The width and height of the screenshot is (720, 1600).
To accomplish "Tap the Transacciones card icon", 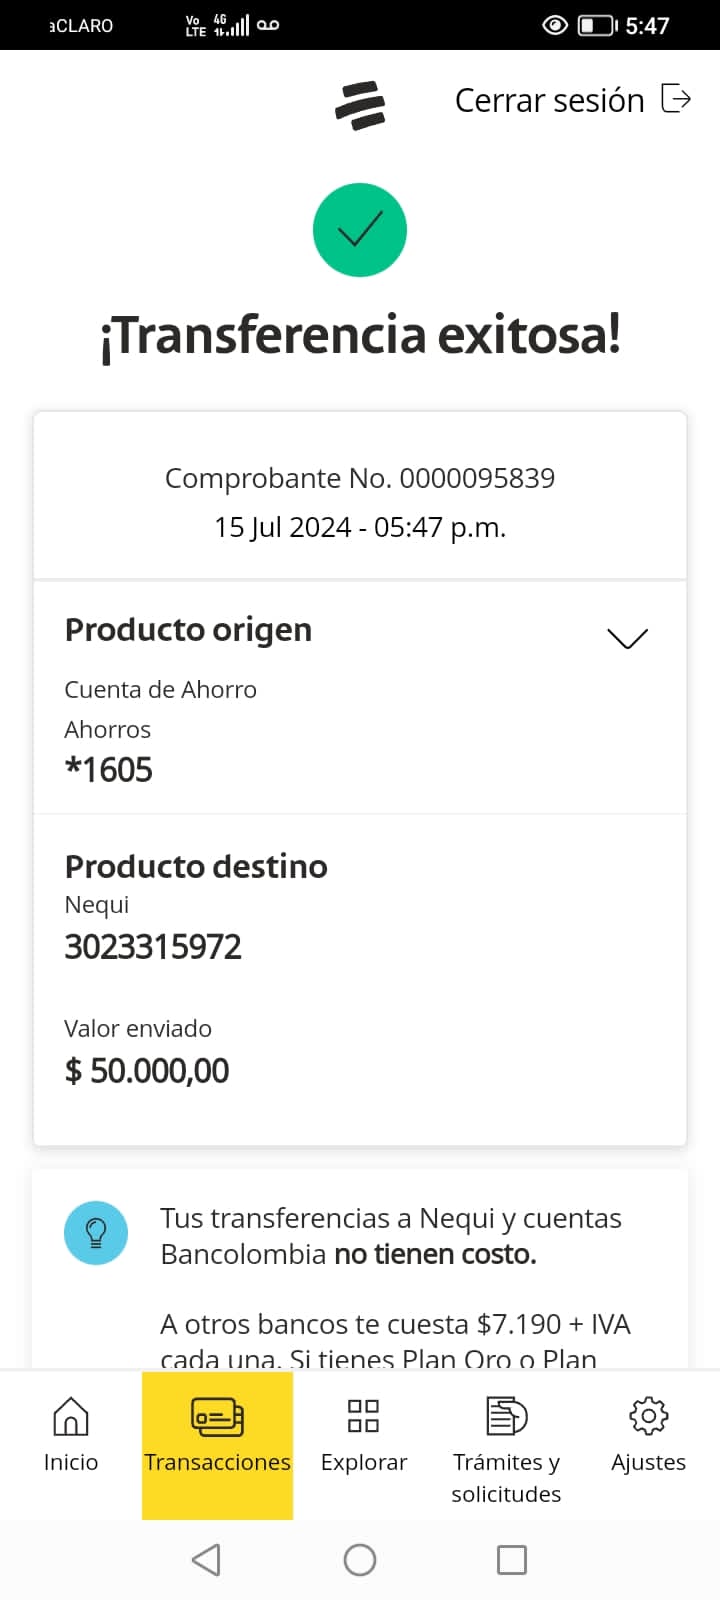I will [x=217, y=1416].
